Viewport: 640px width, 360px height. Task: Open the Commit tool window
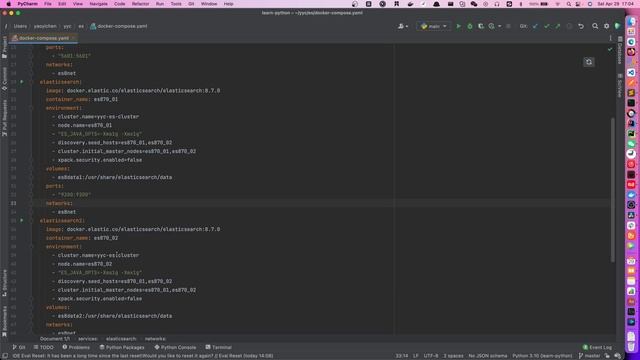click(x=4, y=78)
